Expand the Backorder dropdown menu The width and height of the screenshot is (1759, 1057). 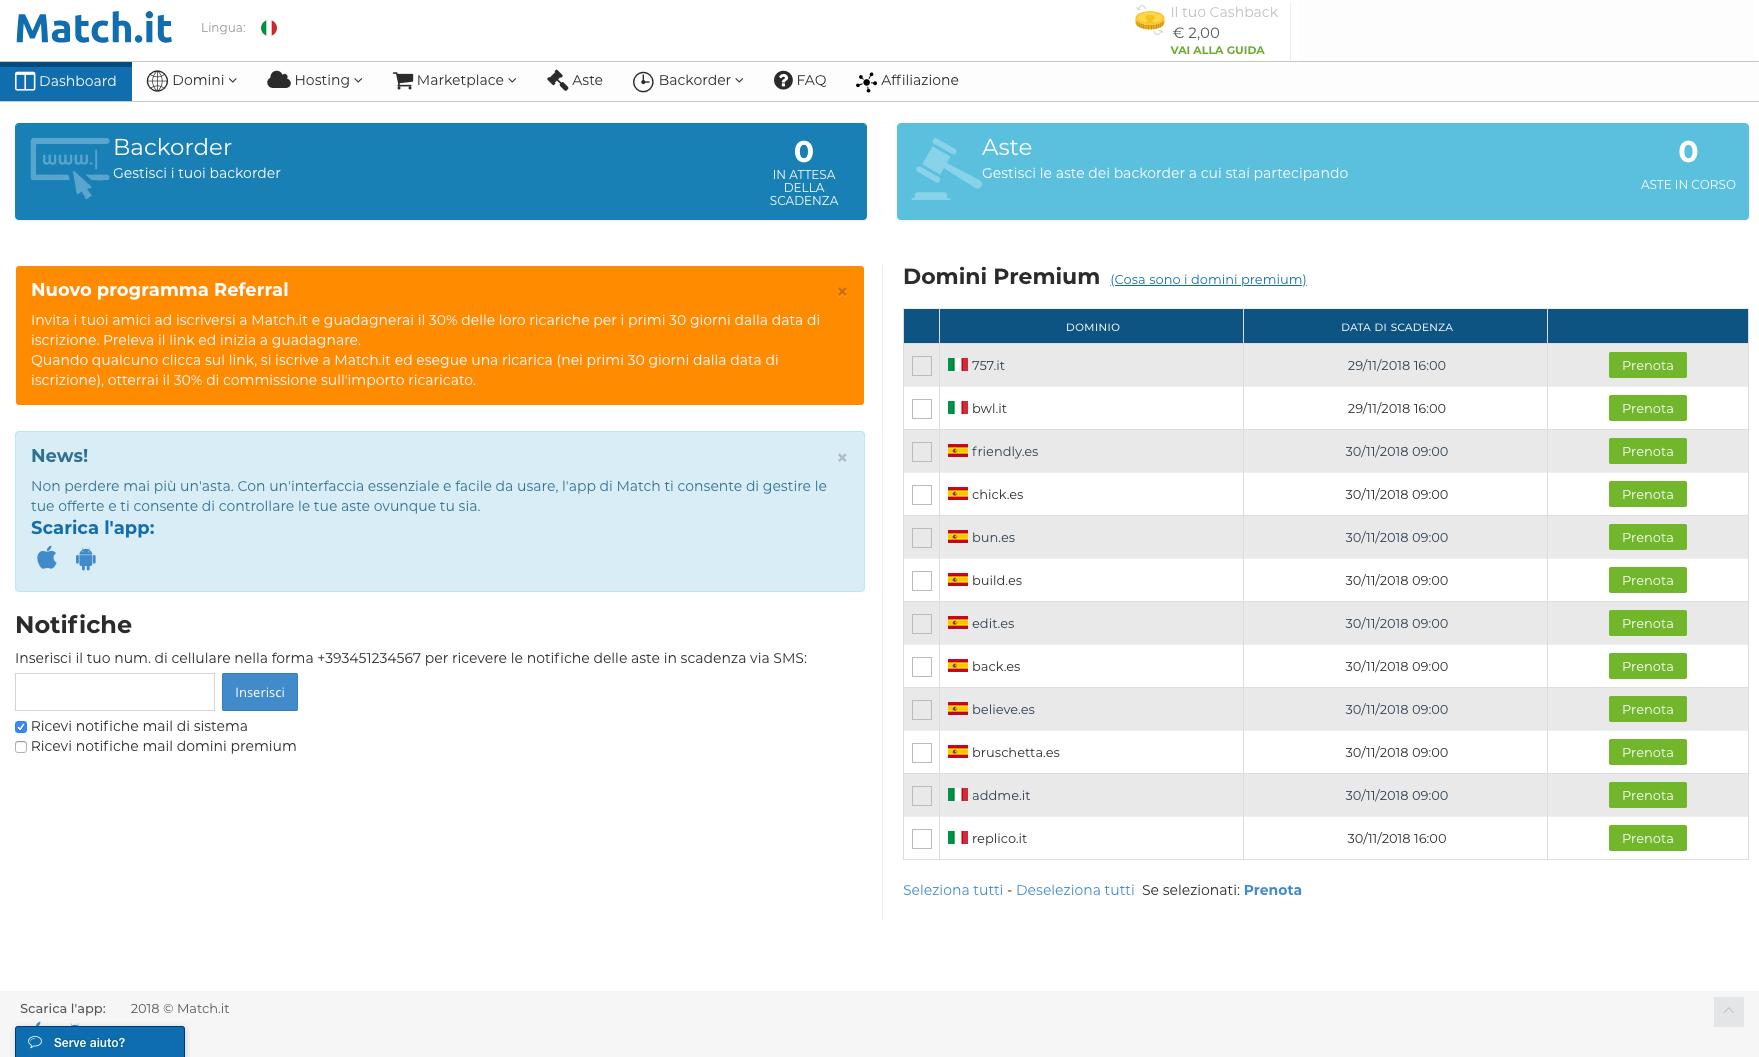click(x=688, y=81)
